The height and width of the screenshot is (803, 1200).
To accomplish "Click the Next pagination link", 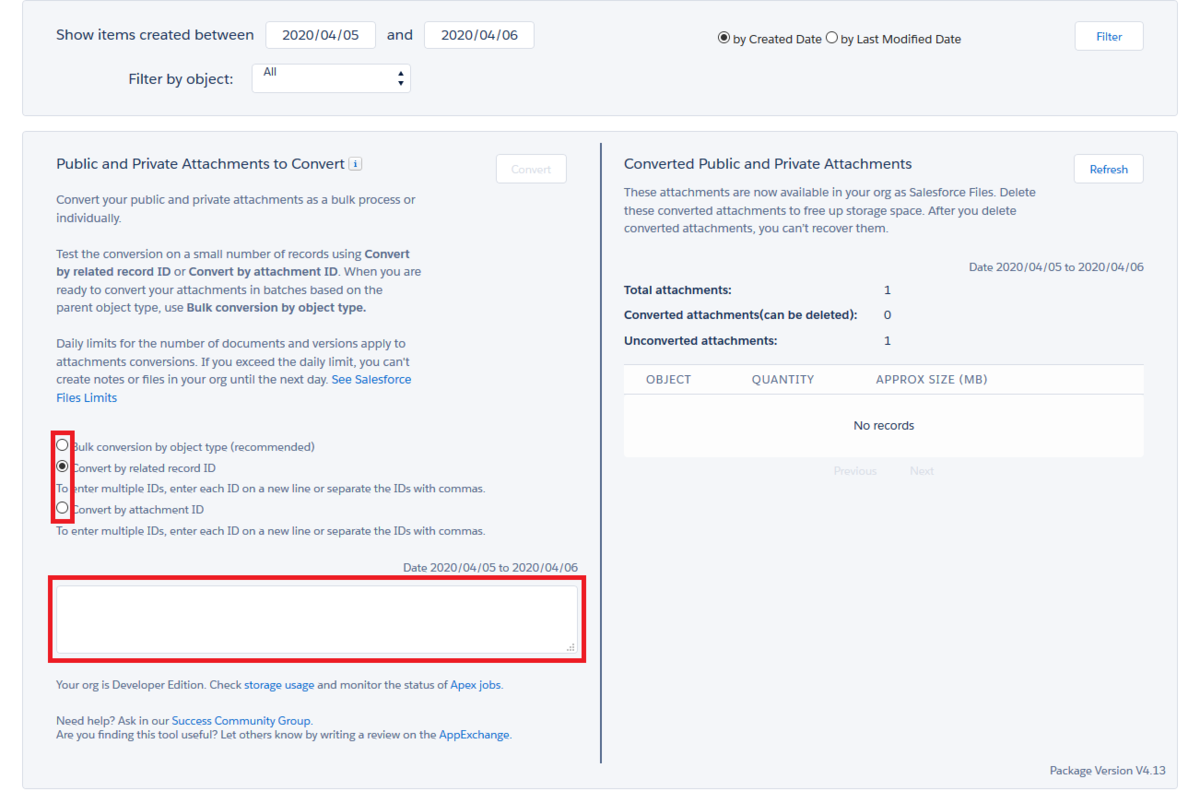I will pyautogui.click(x=922, y=471).
